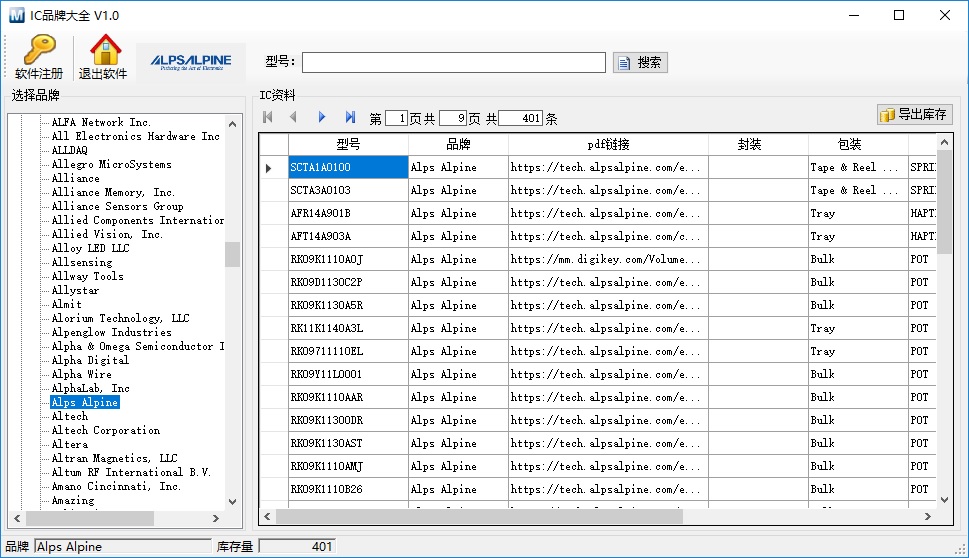The image size is (969, 558).
Task: Click the 封装 column header
Action: point(758,144)
